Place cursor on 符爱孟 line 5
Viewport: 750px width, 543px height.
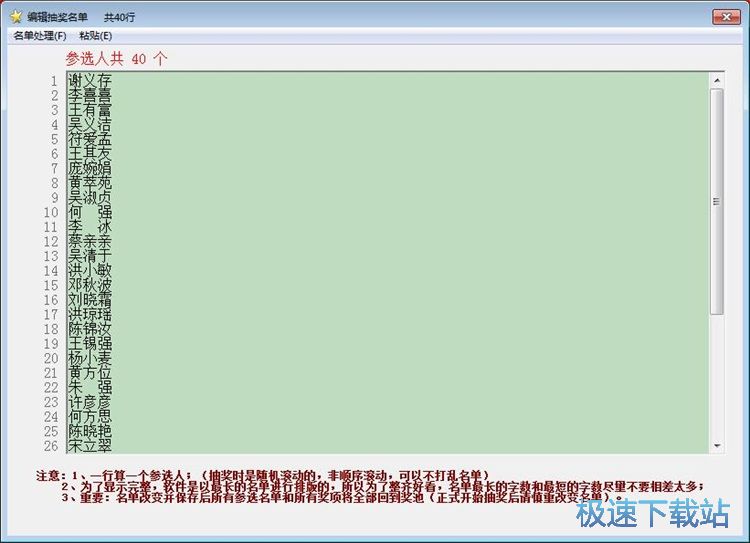(x=90, y=139)
